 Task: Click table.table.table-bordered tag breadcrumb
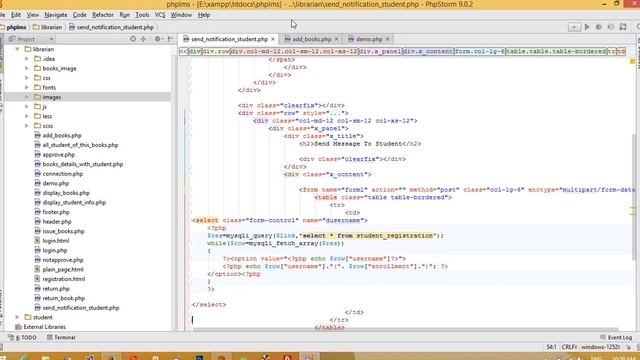[x=556, y=51]
